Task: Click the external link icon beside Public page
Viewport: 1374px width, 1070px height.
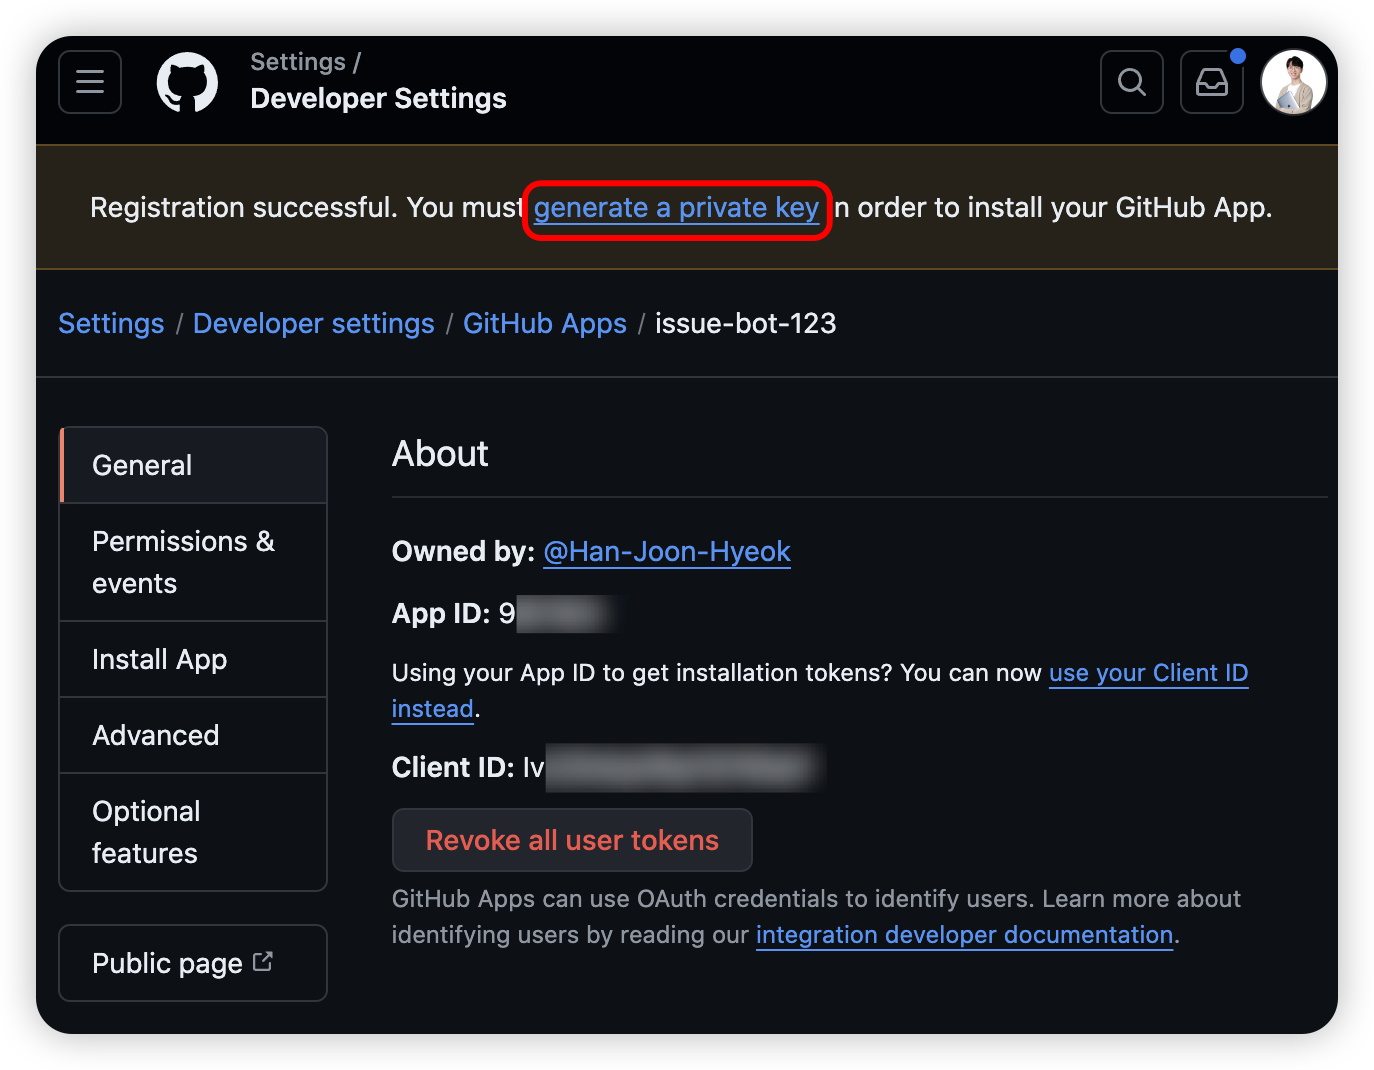Action: point(263,962)
